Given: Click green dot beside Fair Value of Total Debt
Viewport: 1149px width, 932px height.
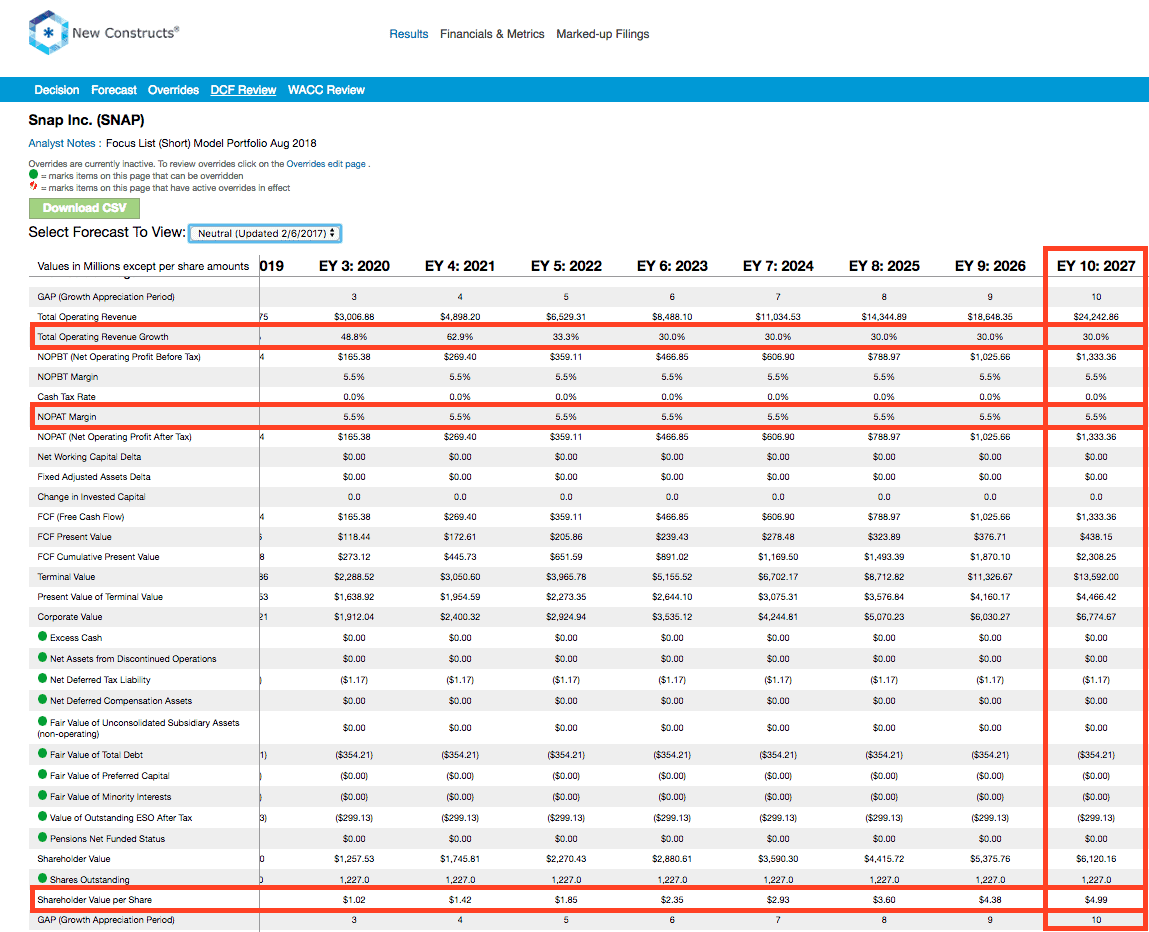Looking at the screenshot, I should point(43,753).
